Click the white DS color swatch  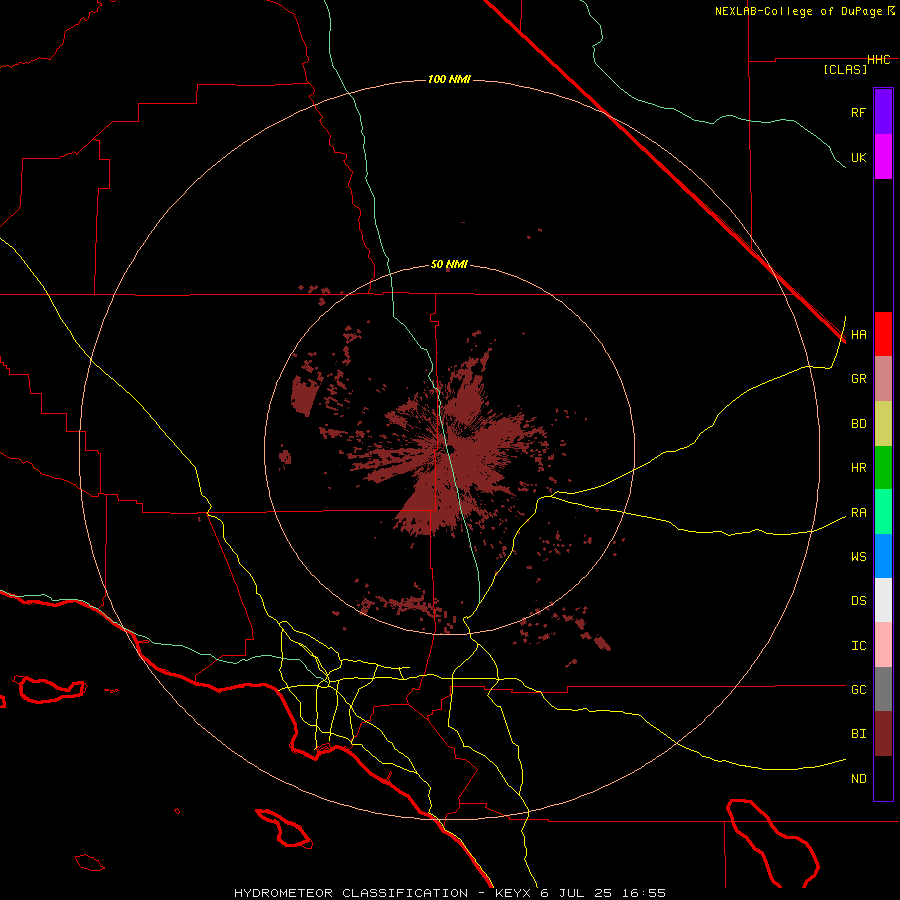coord(883,600)
